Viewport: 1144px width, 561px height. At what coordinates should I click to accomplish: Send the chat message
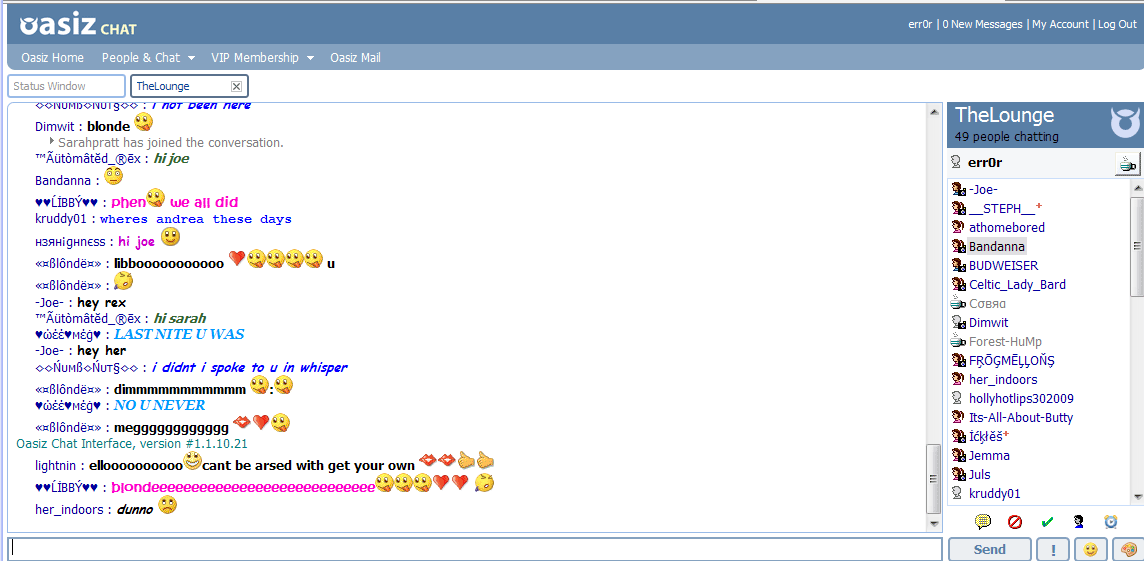point(989,549)
